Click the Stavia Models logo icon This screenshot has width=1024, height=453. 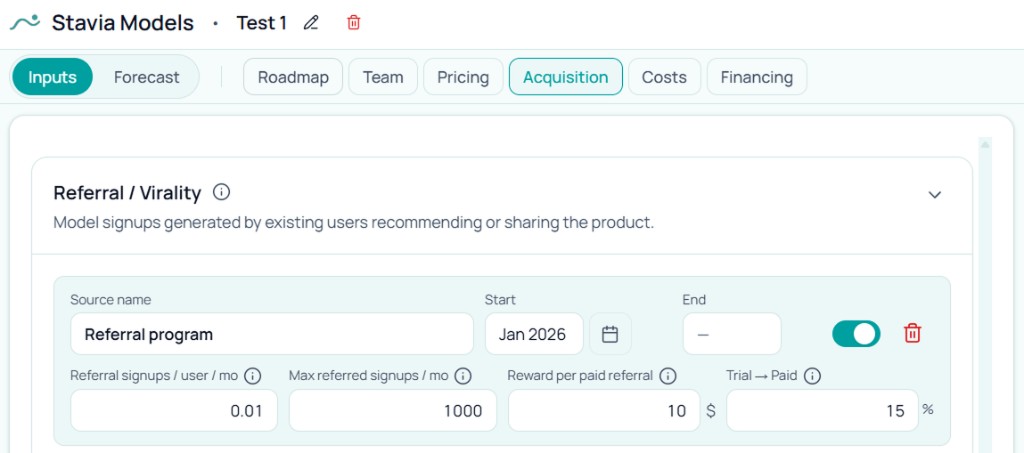(x=25, y=23)
